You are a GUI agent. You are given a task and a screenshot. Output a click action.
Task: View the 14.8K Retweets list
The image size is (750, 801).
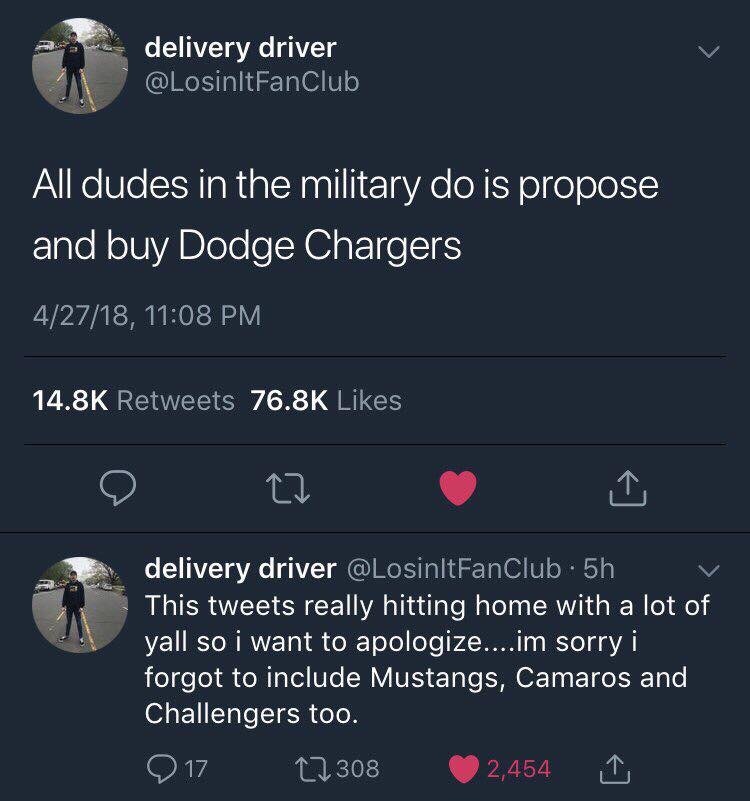(133, 400)
